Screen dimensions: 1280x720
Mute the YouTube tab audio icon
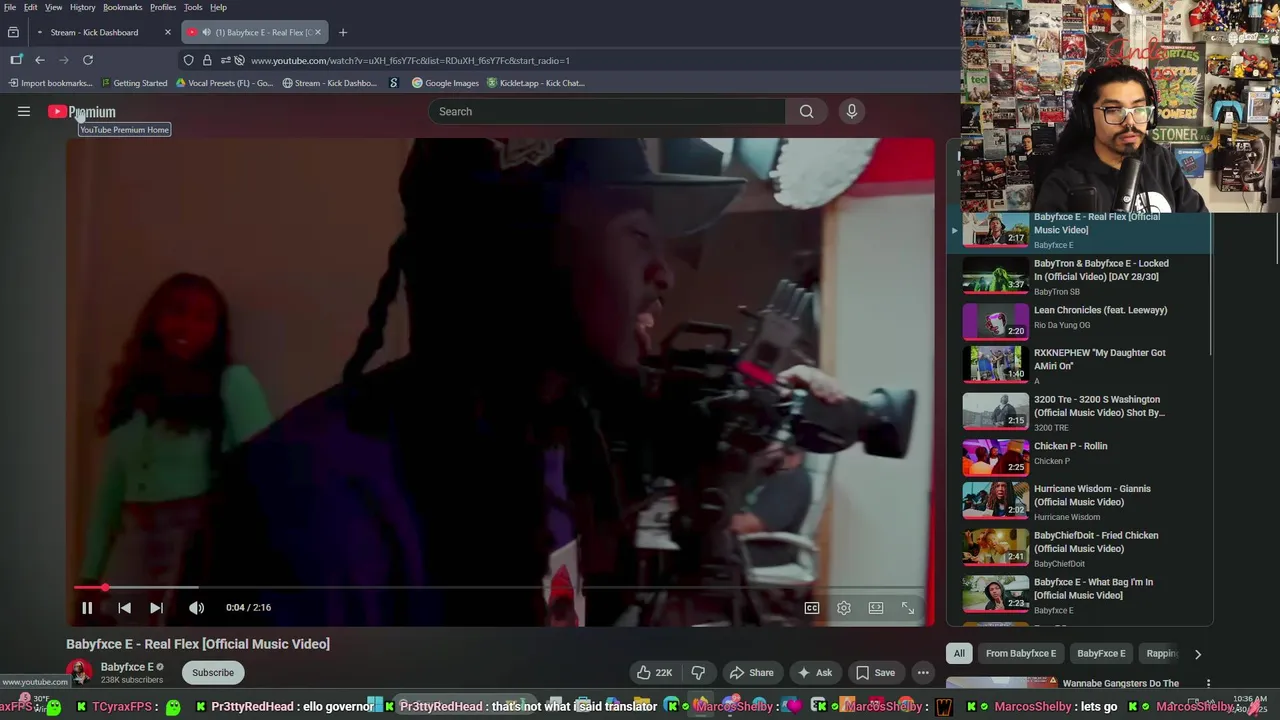tap(206, 32)
